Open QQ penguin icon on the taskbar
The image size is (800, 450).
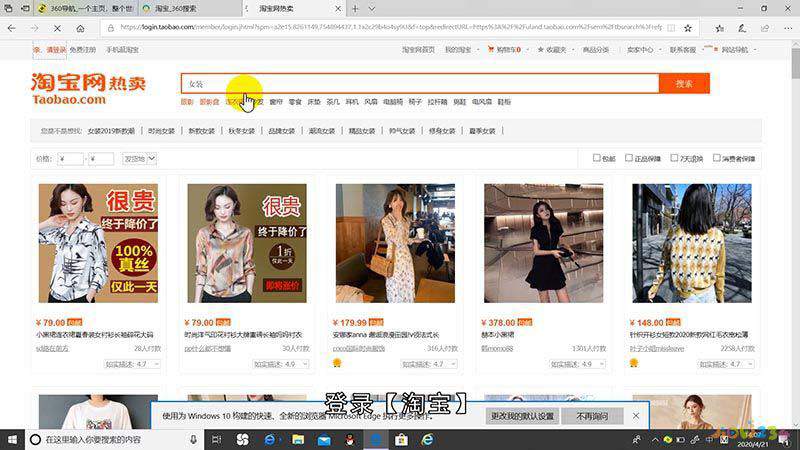tap(350, 439)
